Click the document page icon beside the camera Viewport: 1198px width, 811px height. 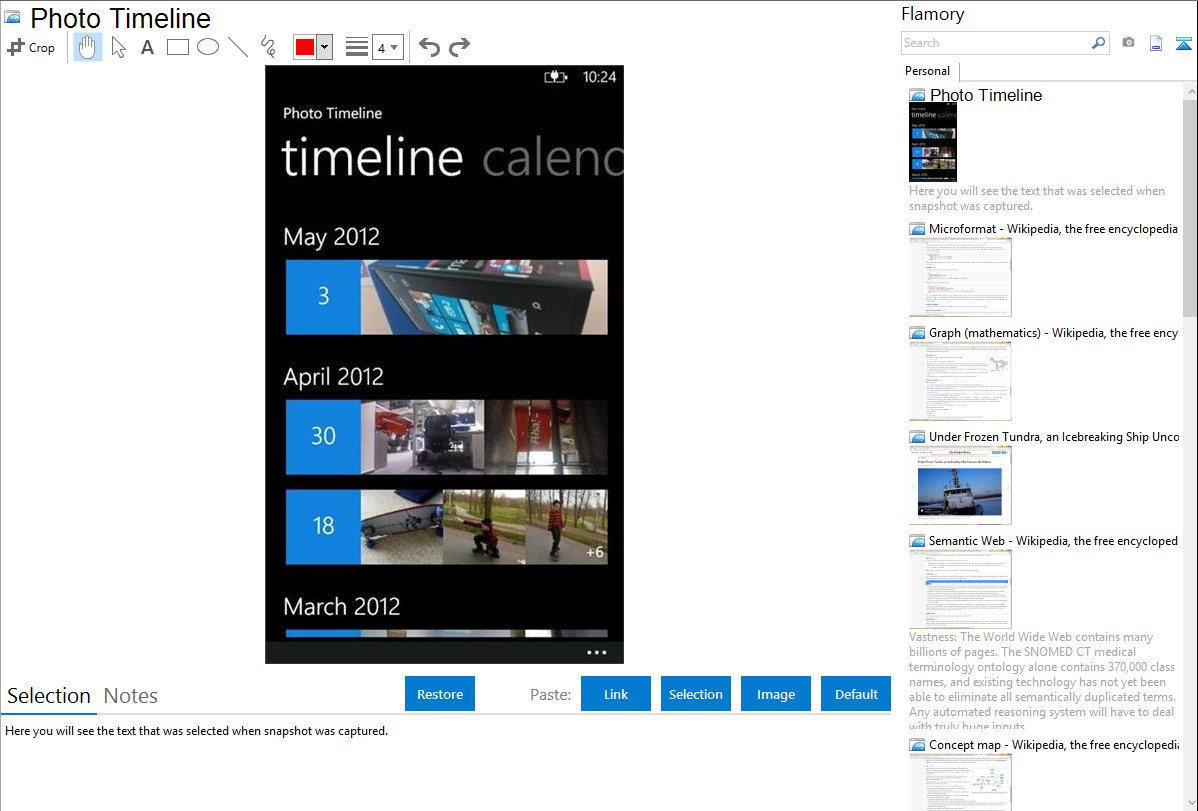[x=1156, y=44]
